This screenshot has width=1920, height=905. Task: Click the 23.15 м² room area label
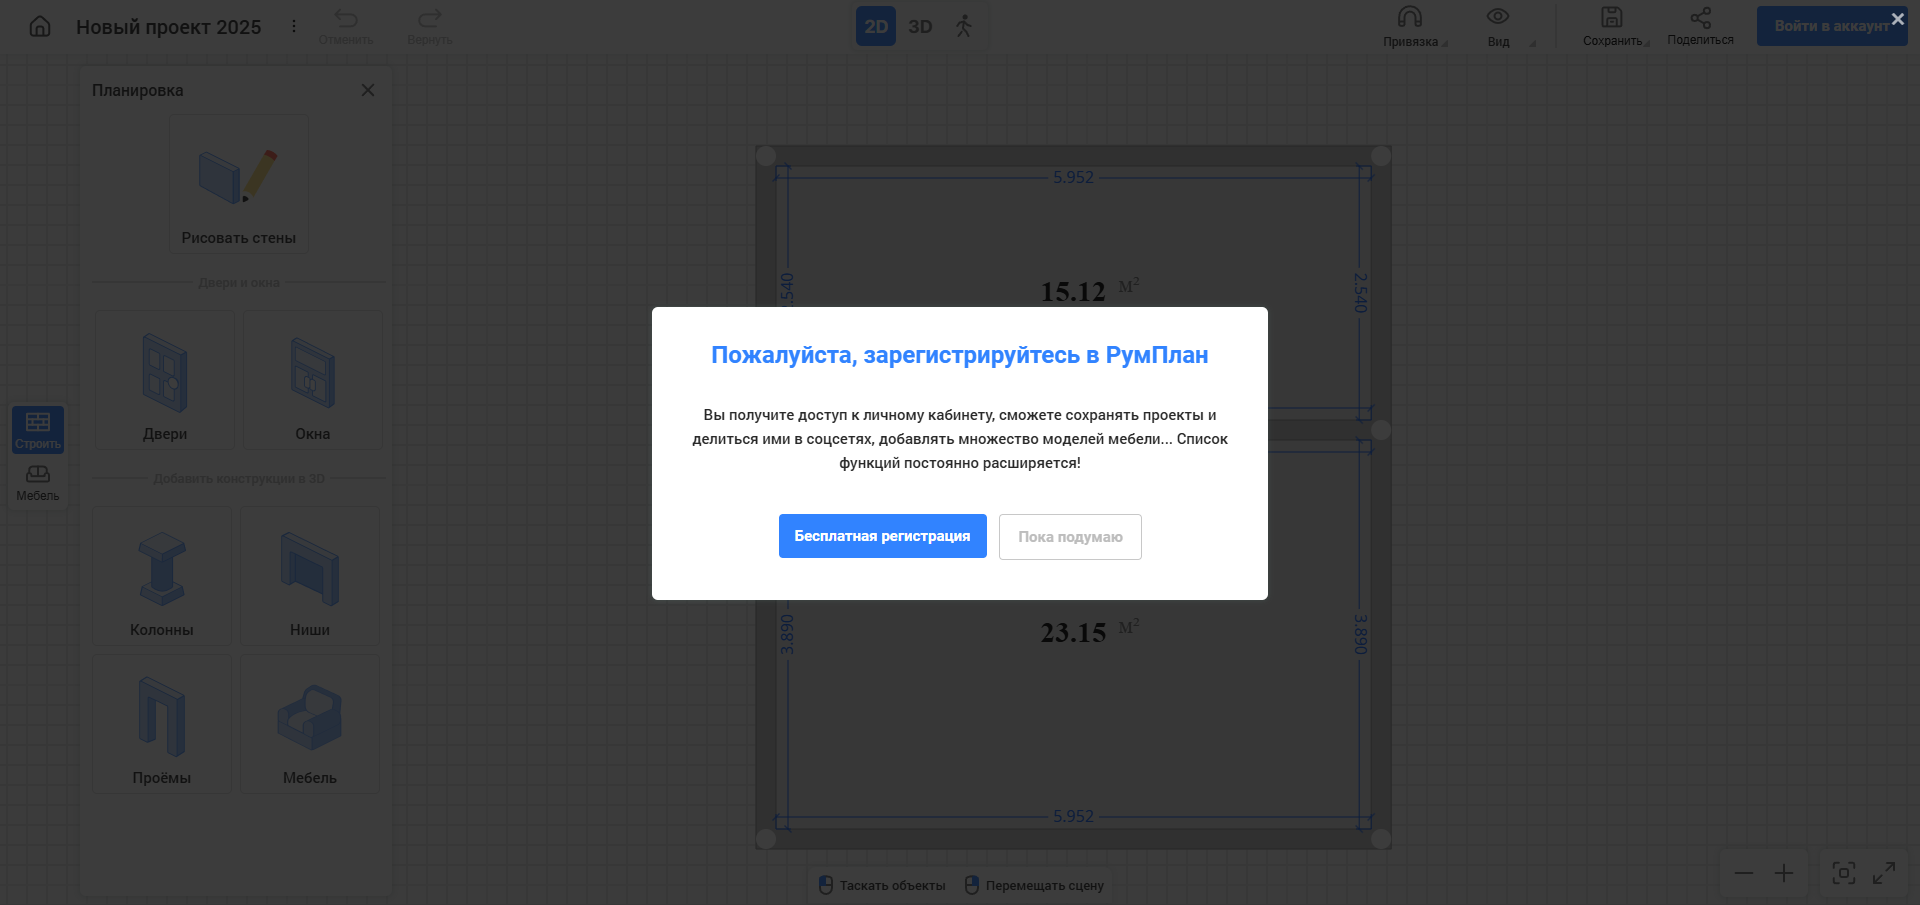pyautogui.click(x=1089, y=632)
